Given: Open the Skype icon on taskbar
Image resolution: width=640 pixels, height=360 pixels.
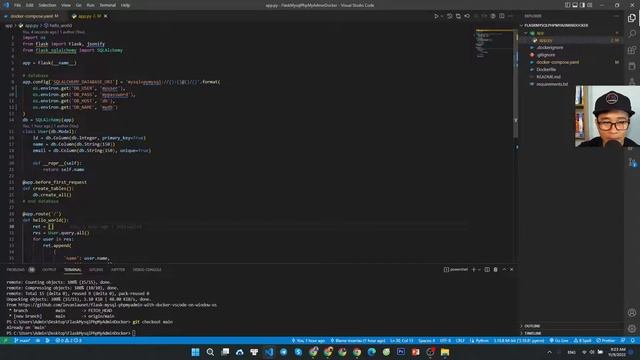Looking at the screenshot, I should (298, 352).
